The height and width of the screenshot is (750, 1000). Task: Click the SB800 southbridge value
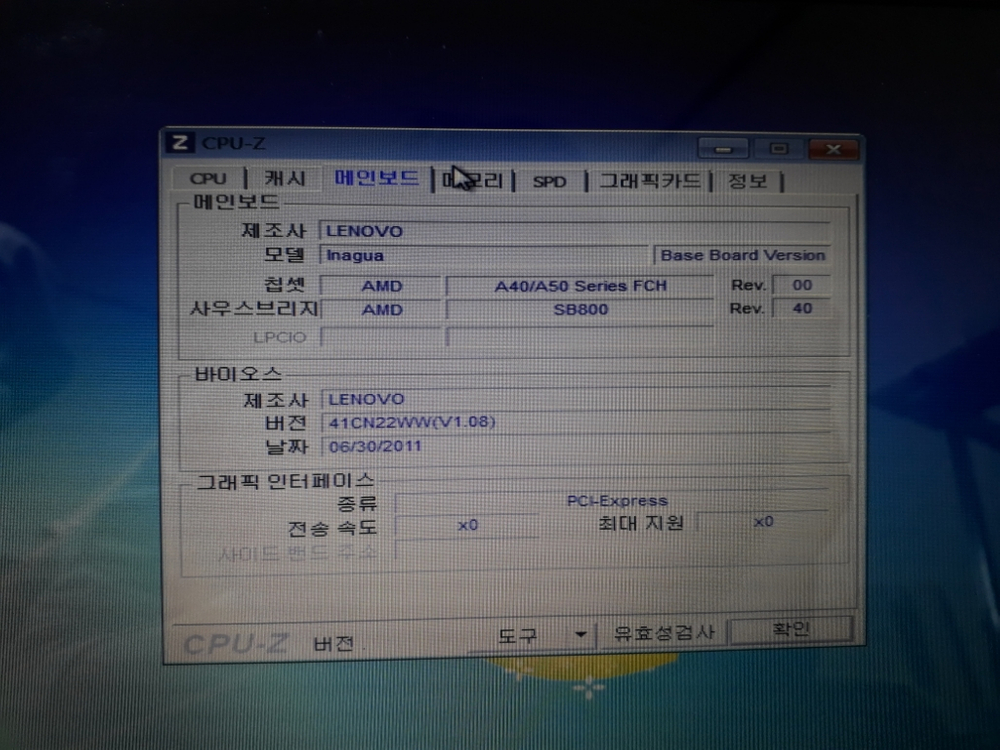click(x=580, y=310)
